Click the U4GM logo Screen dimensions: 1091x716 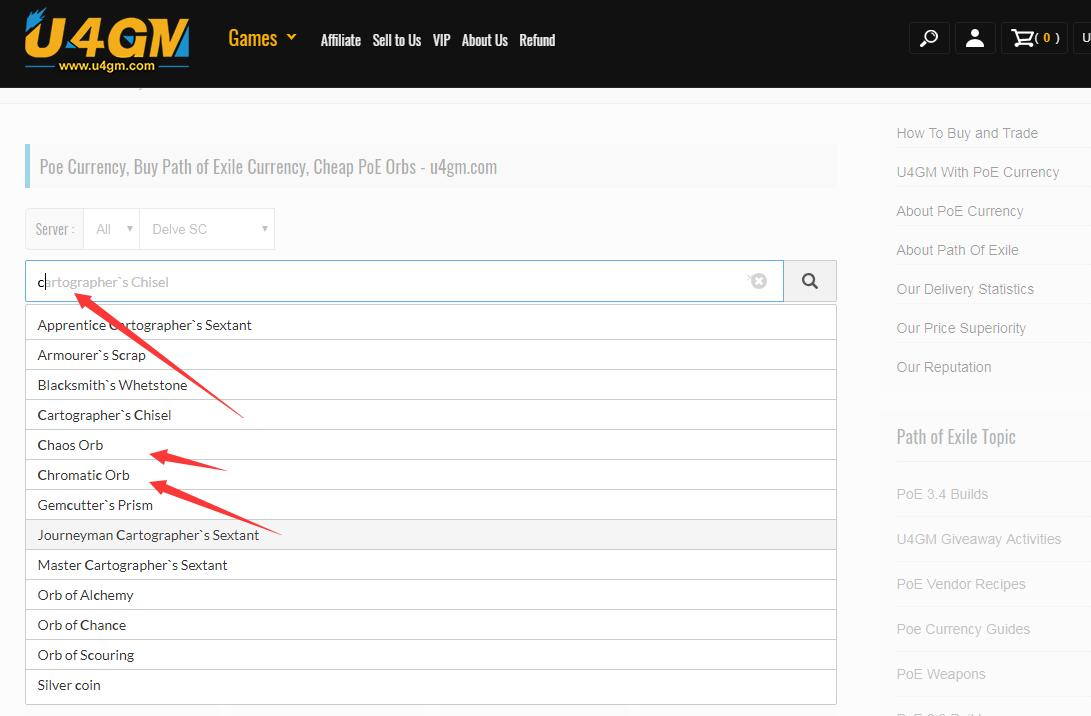(x=106, y=40)
